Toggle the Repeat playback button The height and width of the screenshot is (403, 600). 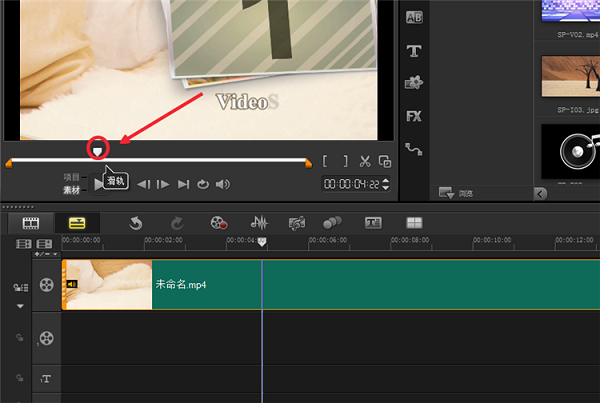[x=202, y=184]
